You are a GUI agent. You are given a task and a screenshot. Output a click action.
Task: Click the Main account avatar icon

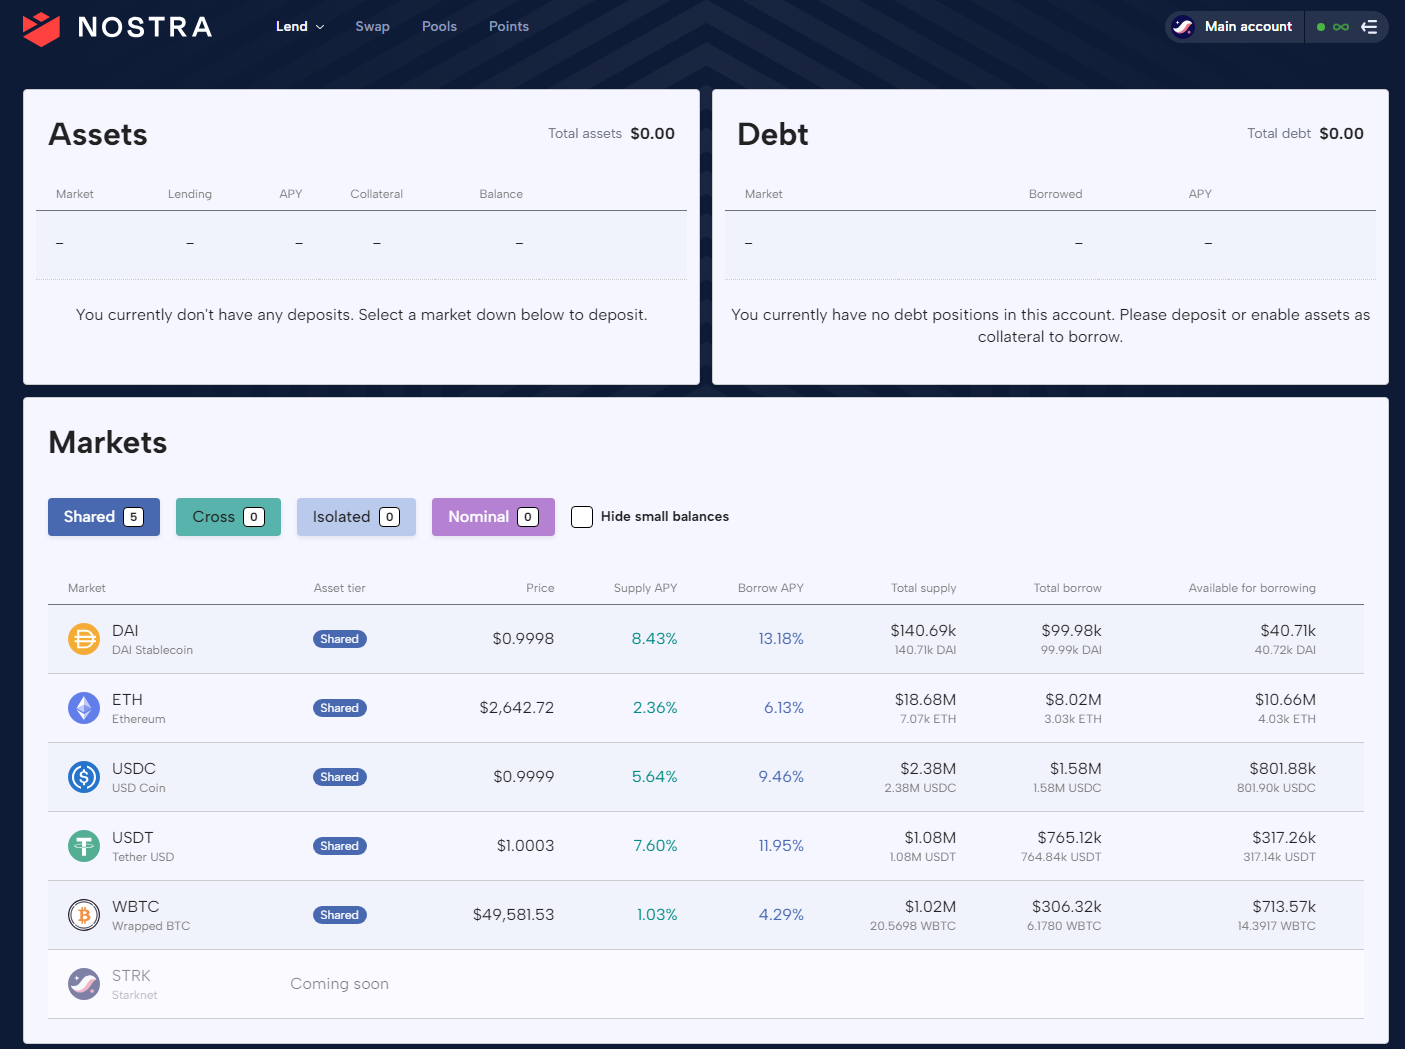(1183, 27)
